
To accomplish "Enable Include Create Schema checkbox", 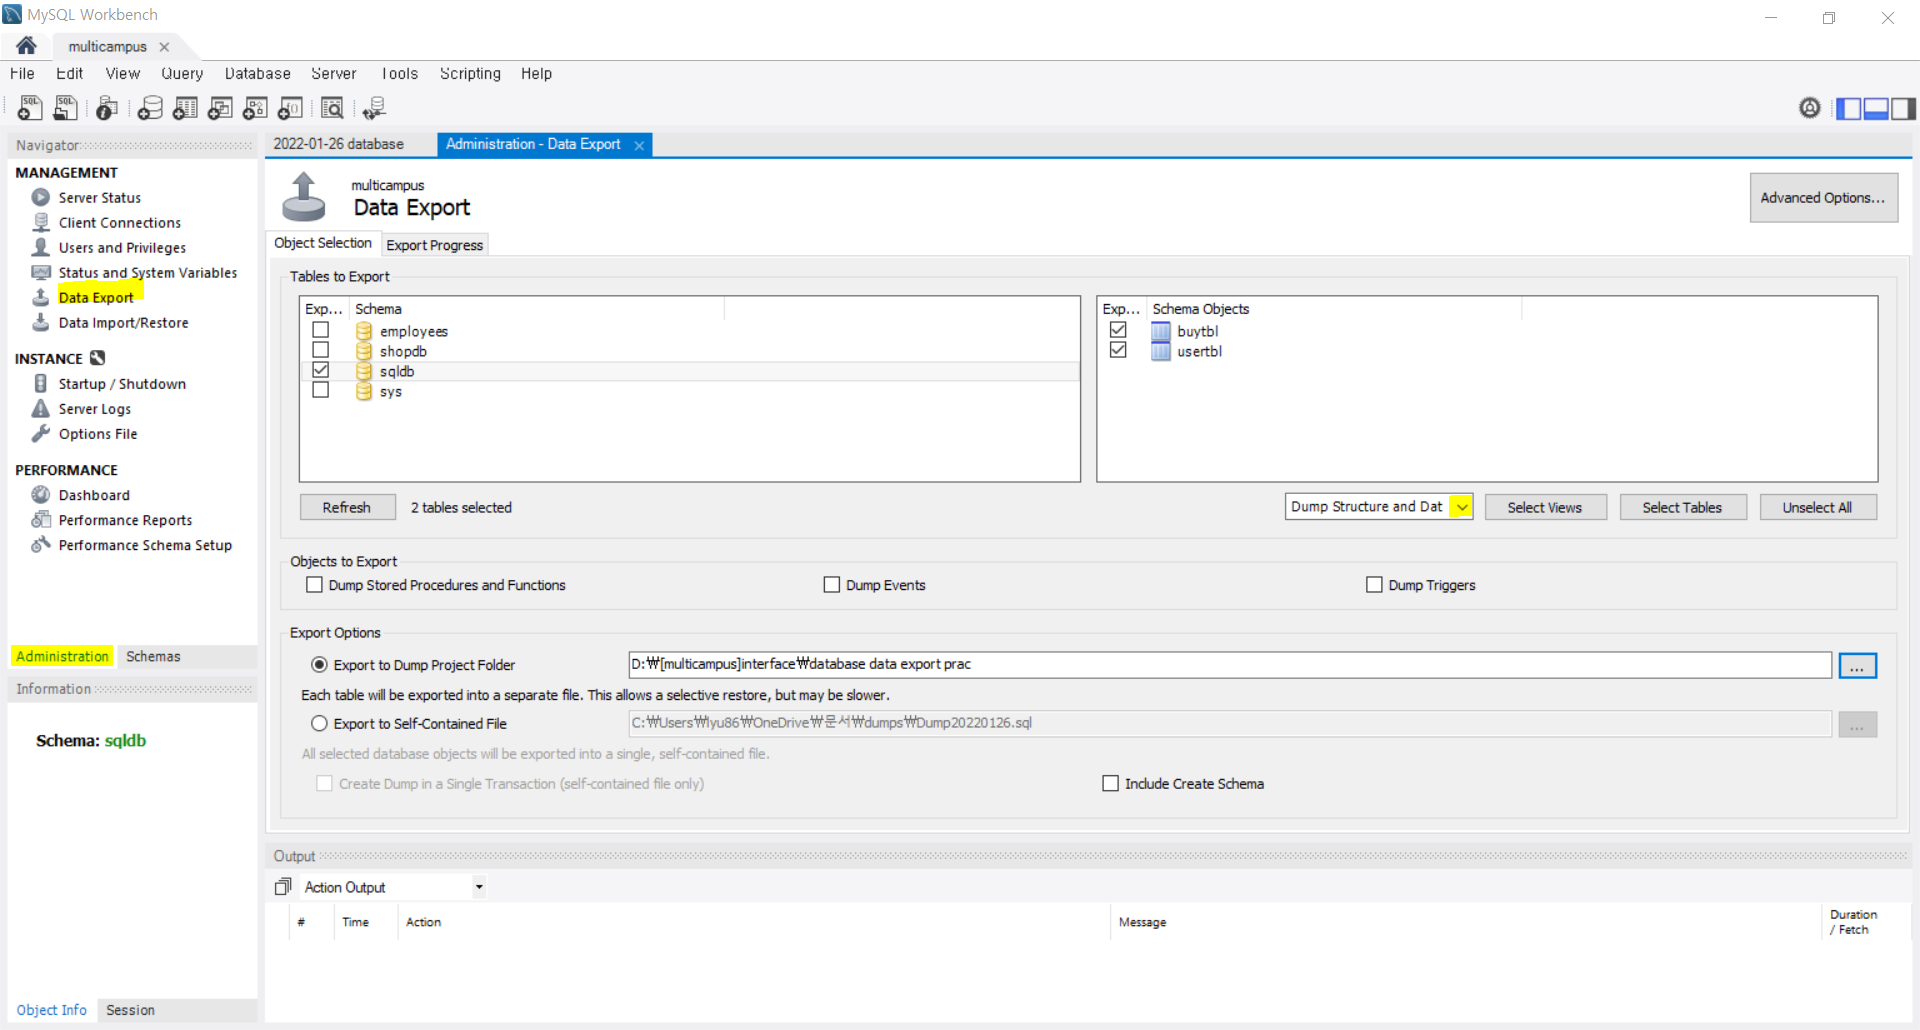I will click(x=1110, y=783).
